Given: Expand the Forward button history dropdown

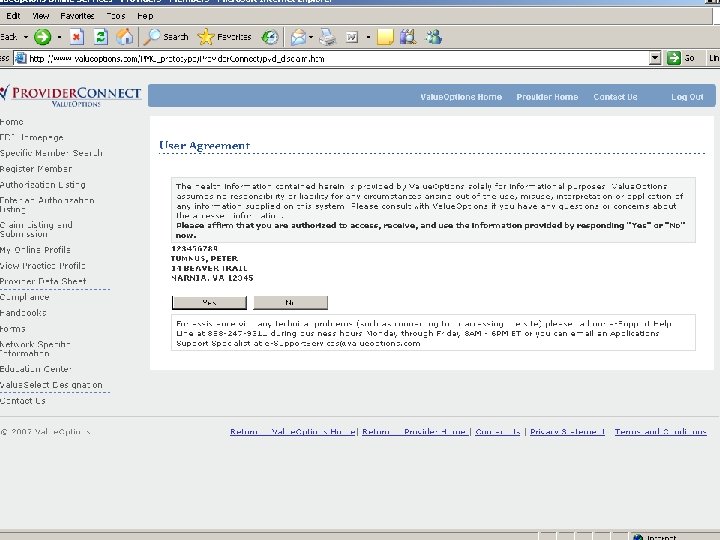Looking at the screenshot, I should [x=59, y=37].
